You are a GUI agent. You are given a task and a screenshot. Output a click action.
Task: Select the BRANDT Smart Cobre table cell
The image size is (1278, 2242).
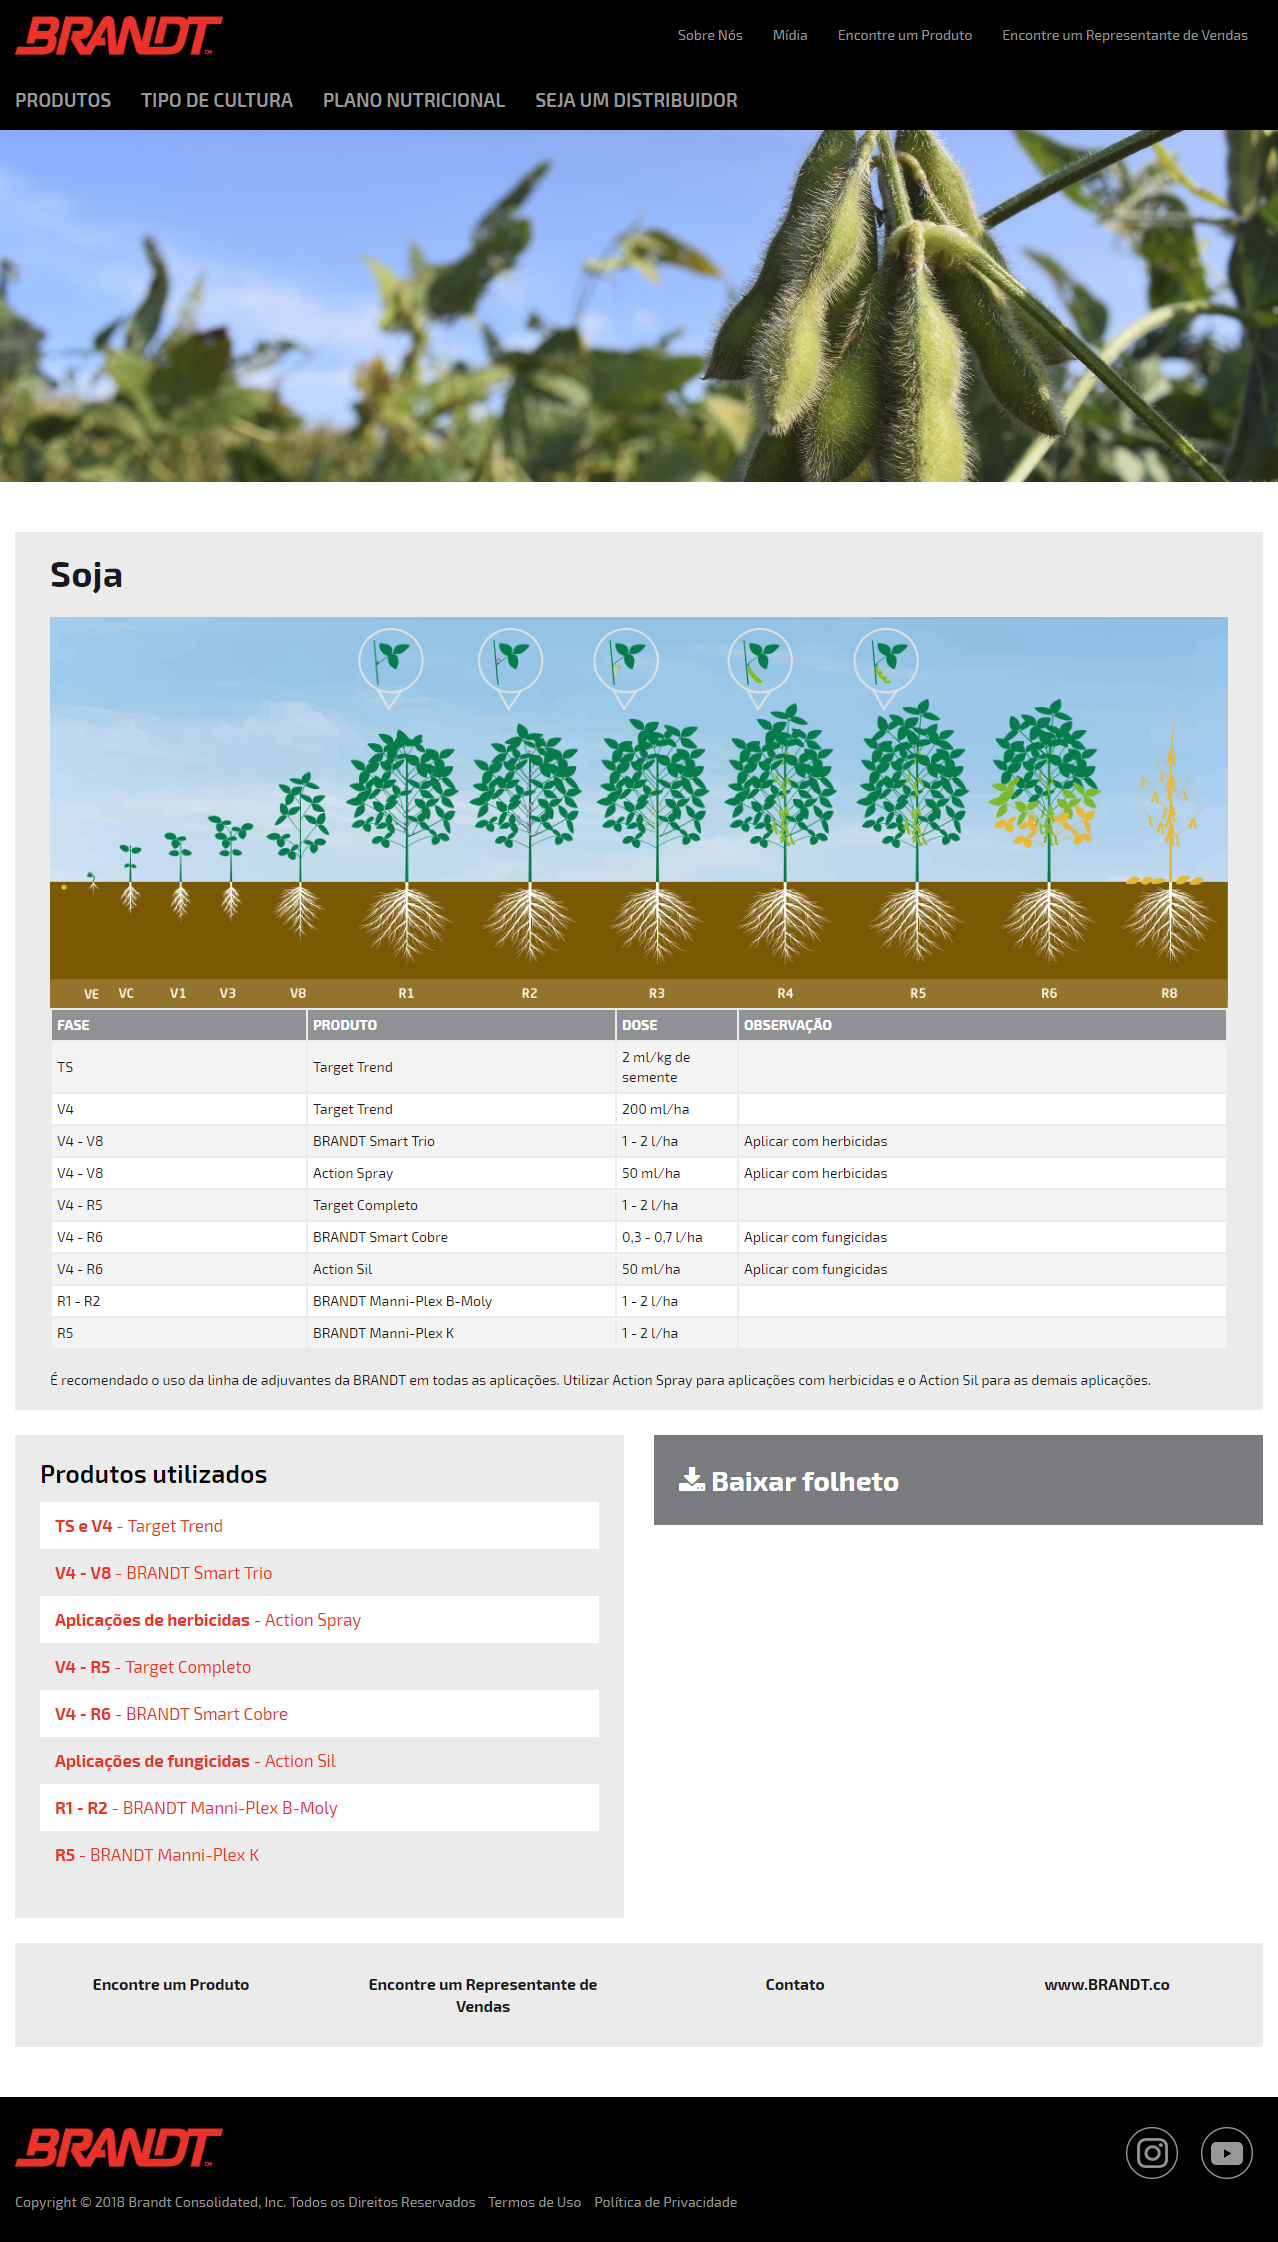(461, 1237)
